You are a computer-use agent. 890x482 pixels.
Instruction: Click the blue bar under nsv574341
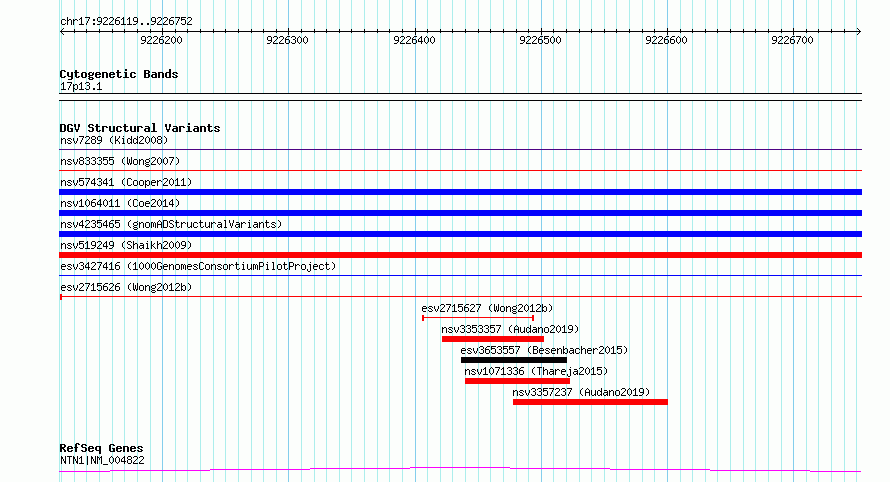tap(460, 192)
